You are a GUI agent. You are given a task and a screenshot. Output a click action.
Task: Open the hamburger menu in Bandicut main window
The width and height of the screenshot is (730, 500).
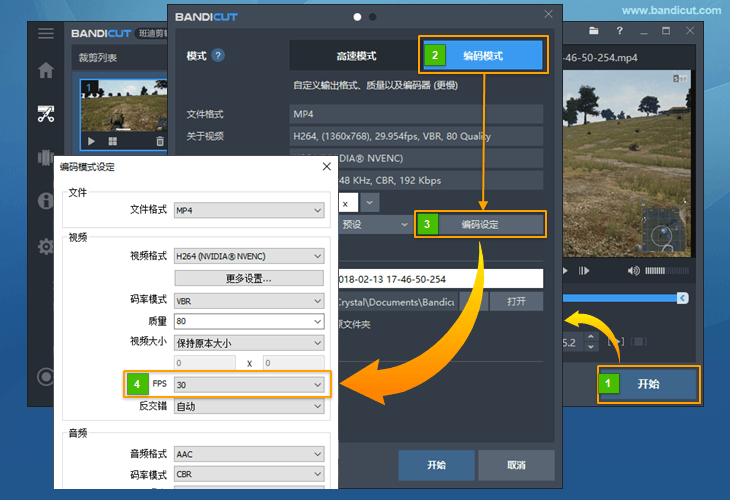point(46,33)
